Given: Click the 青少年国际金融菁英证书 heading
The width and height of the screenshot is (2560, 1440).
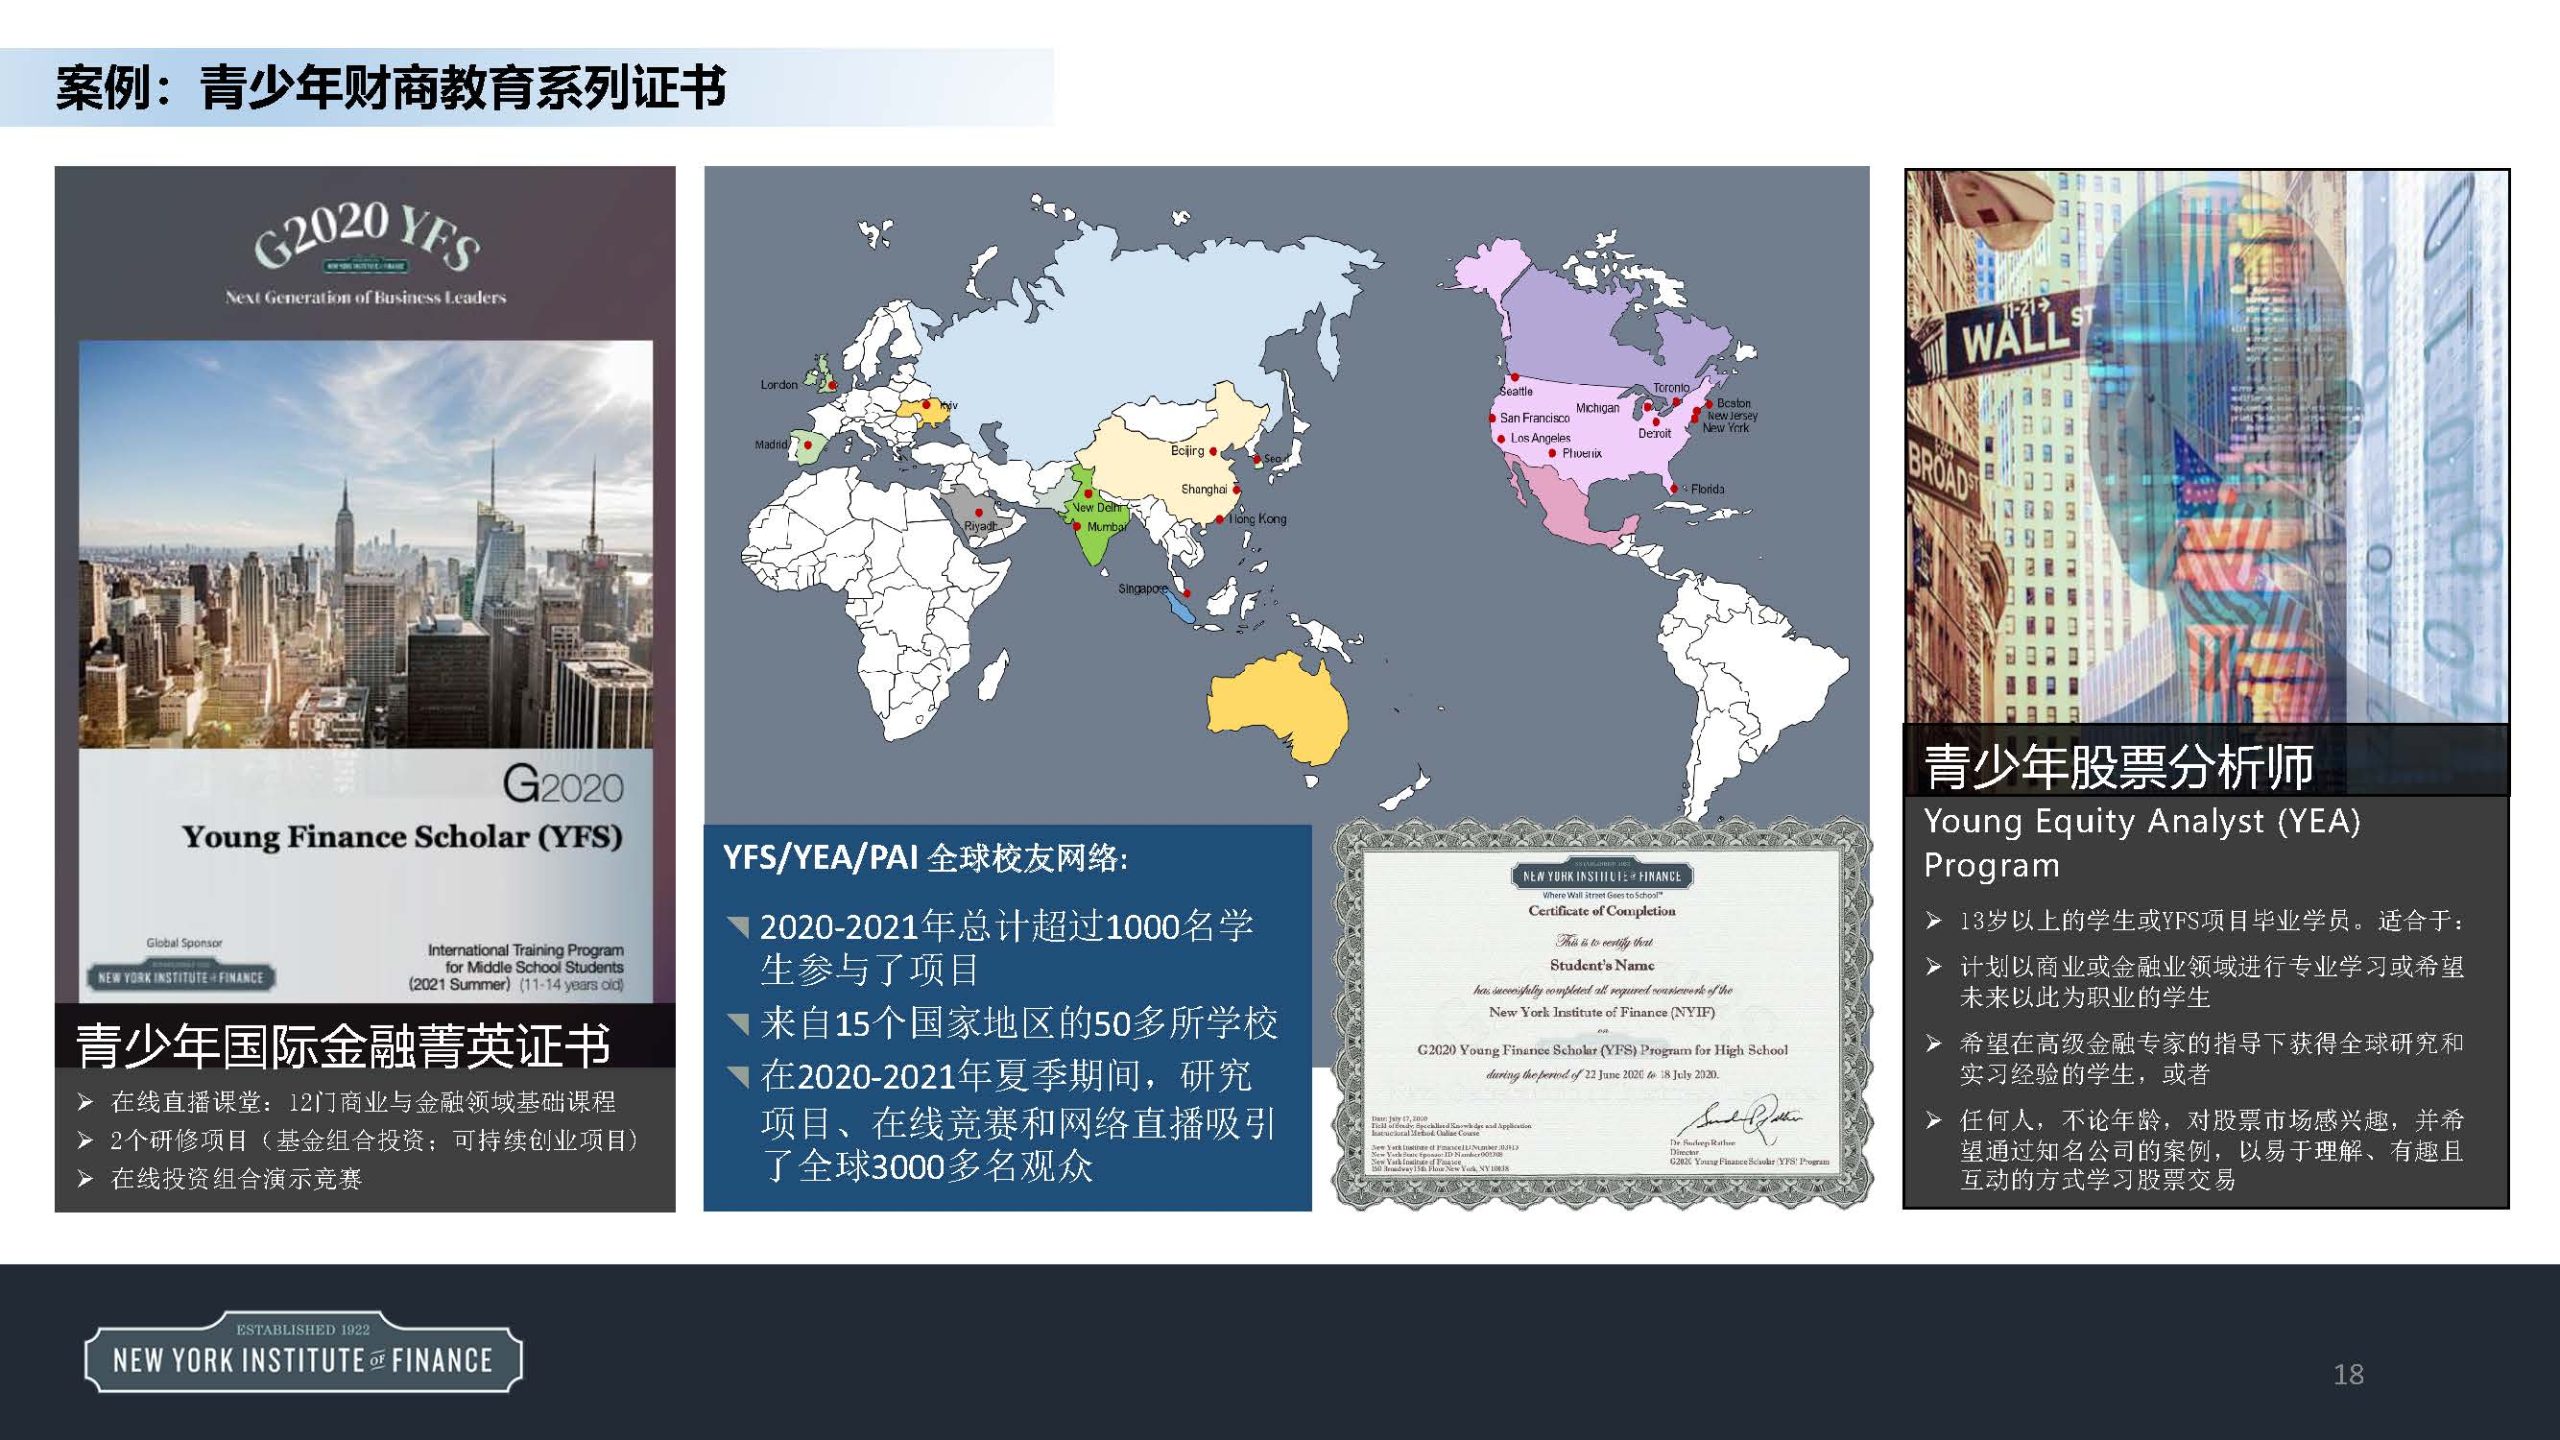Looking at the screenshot, I should click(343, 1044).
